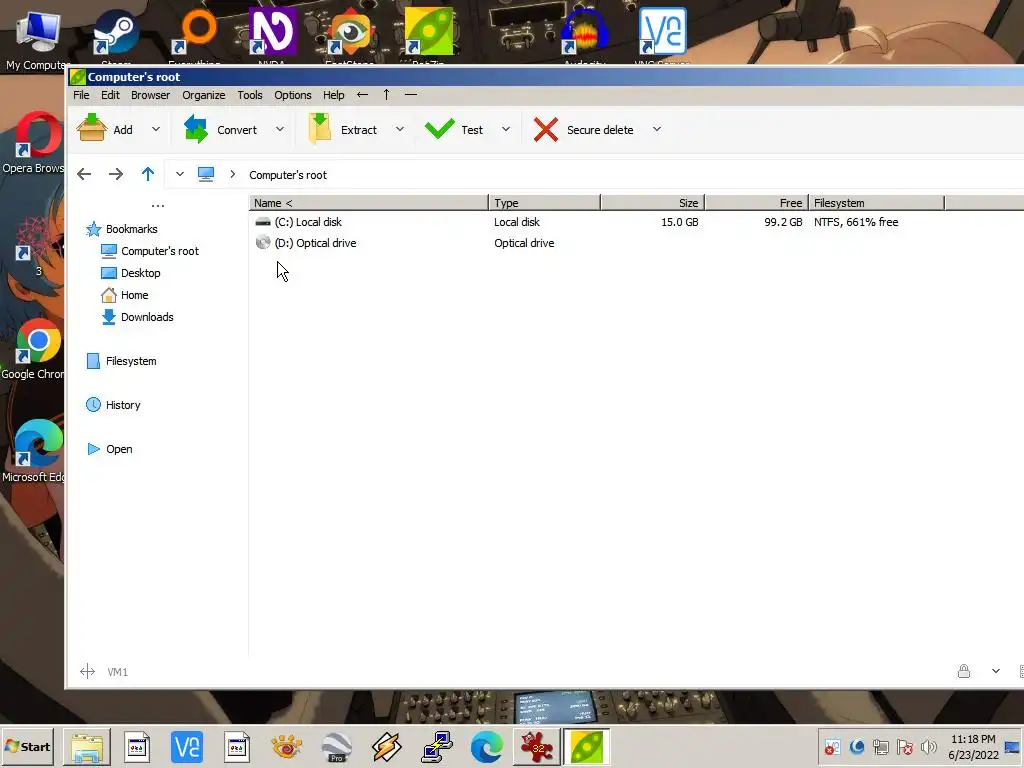Open the Audacity desktop shortcut

(584, 37)
